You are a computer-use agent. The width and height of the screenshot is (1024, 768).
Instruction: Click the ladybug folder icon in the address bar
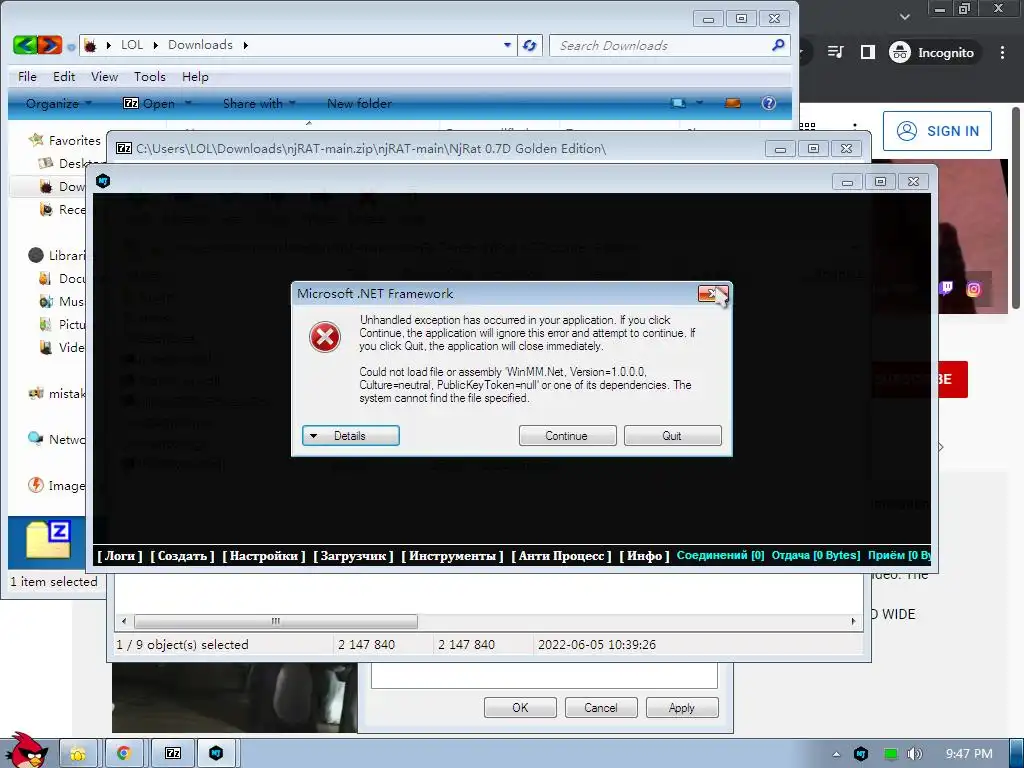pyautogui.click(x=91, y=45)
